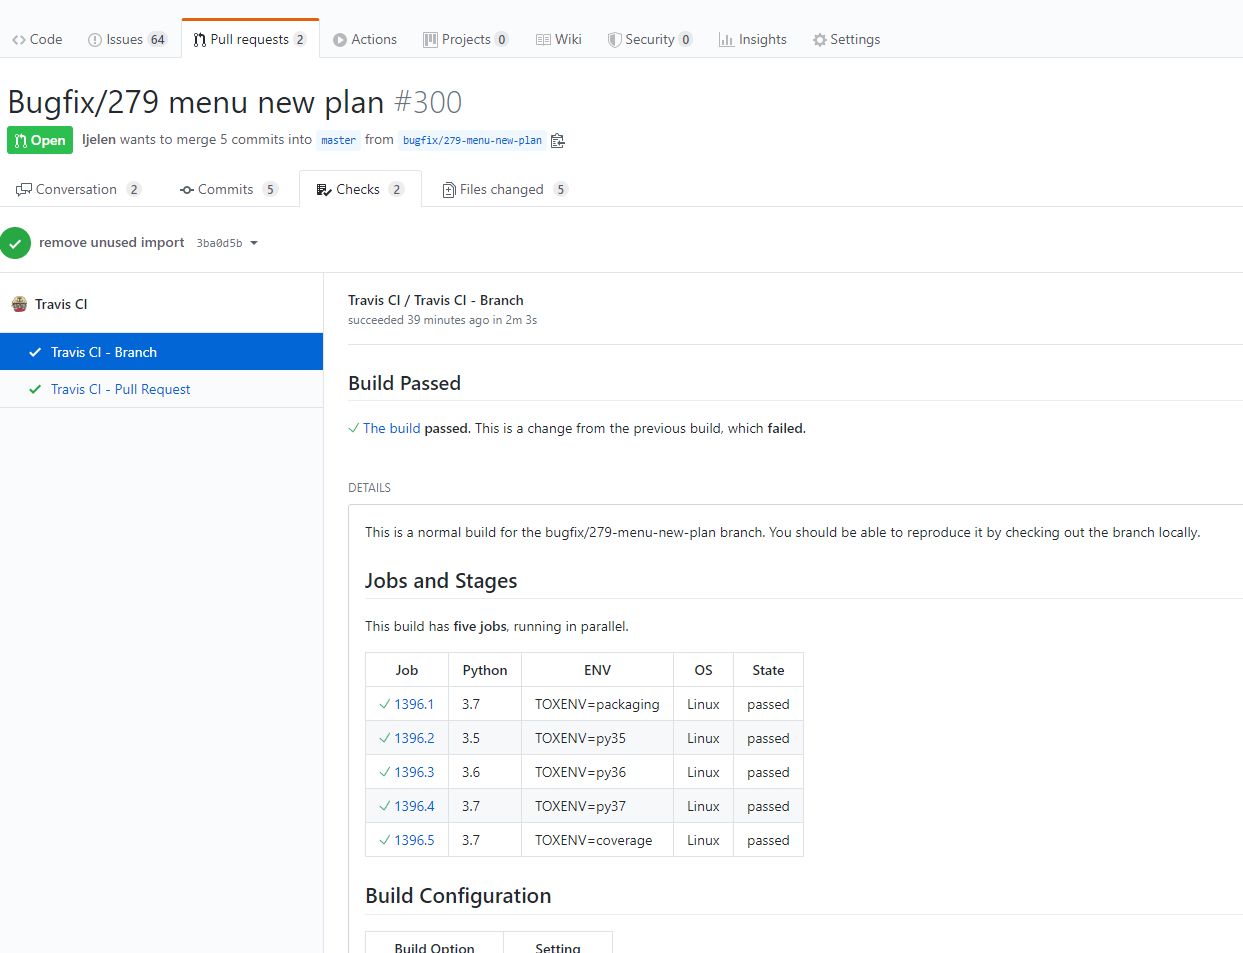Image resolution: width=1243 pixels, height=953 pixels.
Task: Click the master branch label
Action: (338, 140)
